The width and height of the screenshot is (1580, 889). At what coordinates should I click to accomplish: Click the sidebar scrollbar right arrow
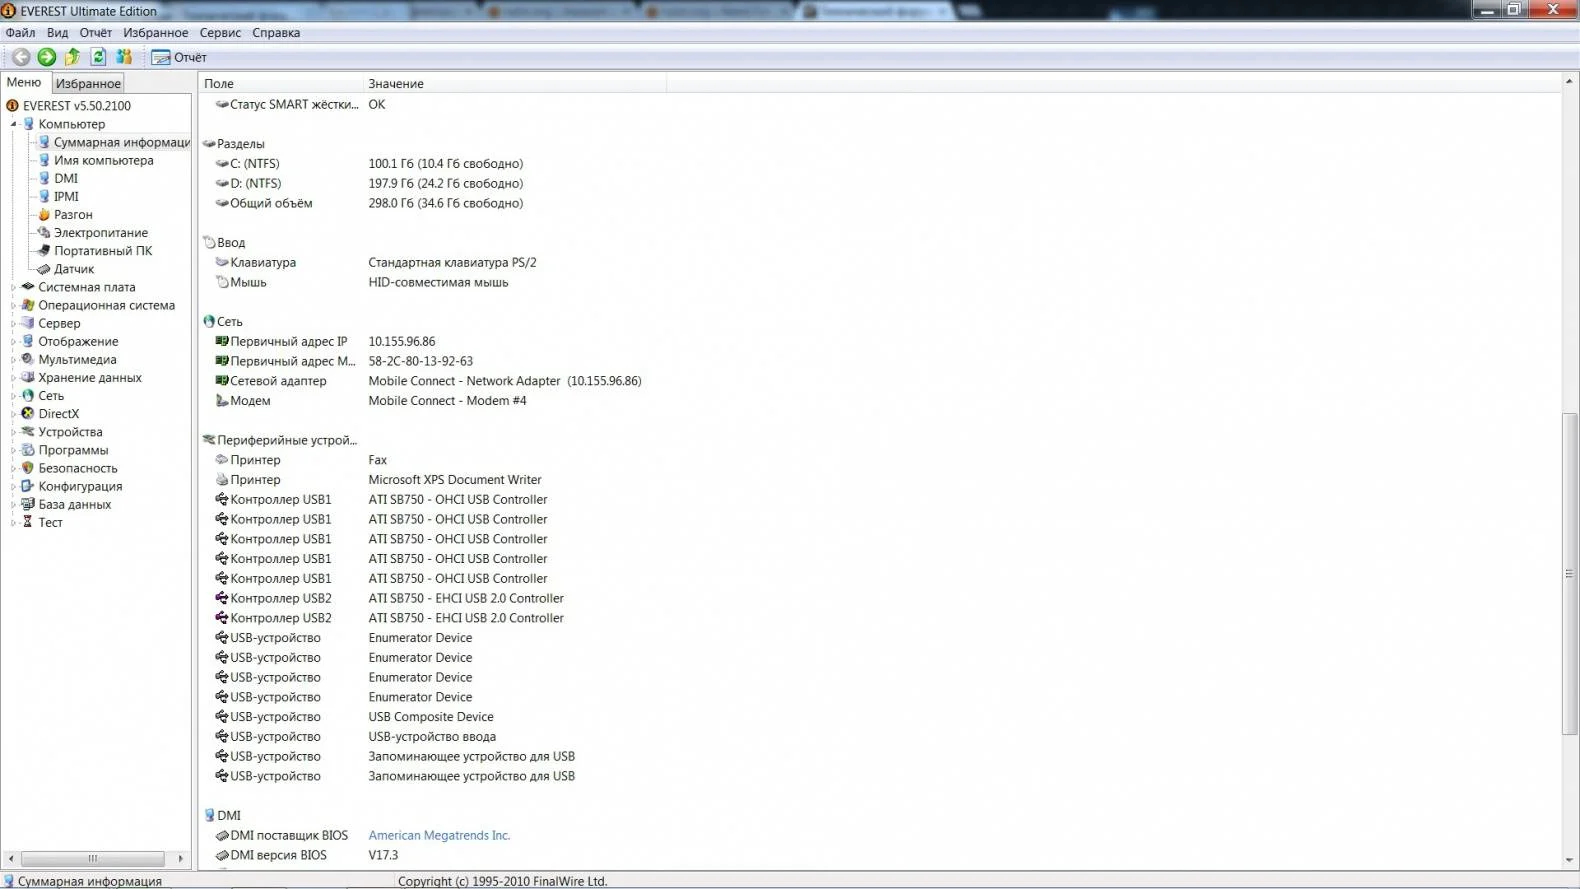181,859
